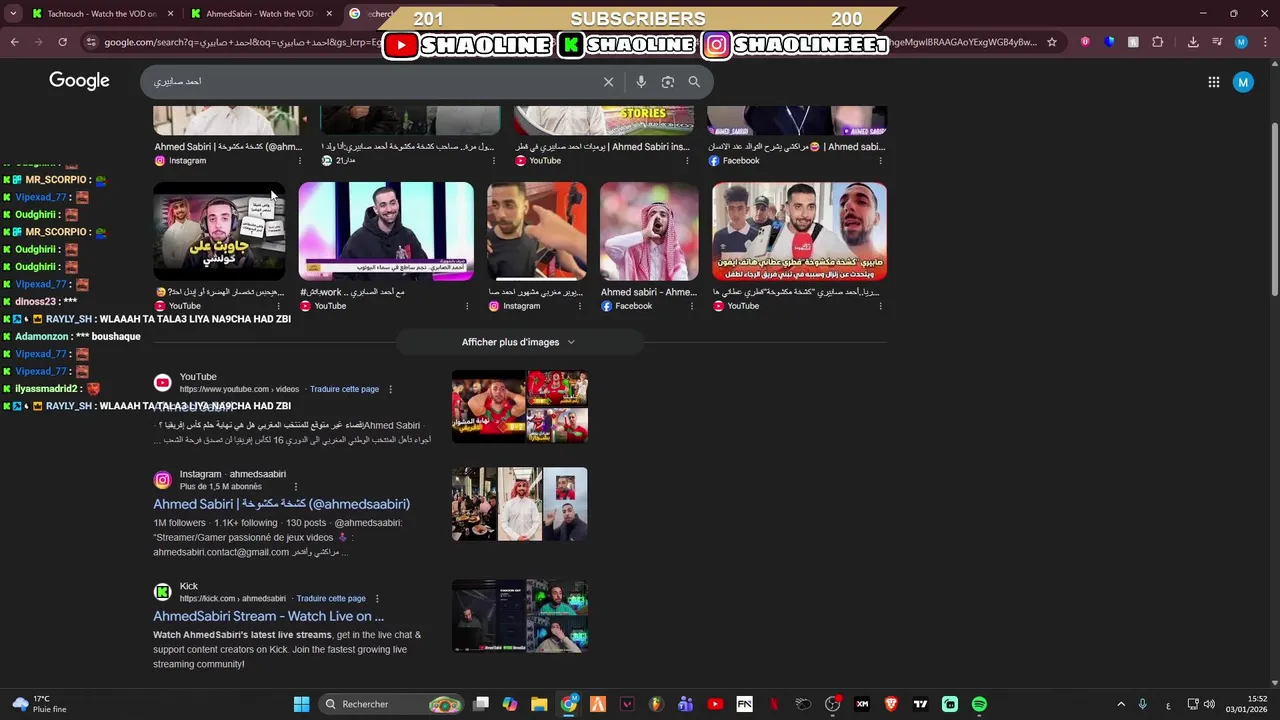Go to the Google logo homepage
The width and height of the screenshot is (1280, 720).
point(79,81)
